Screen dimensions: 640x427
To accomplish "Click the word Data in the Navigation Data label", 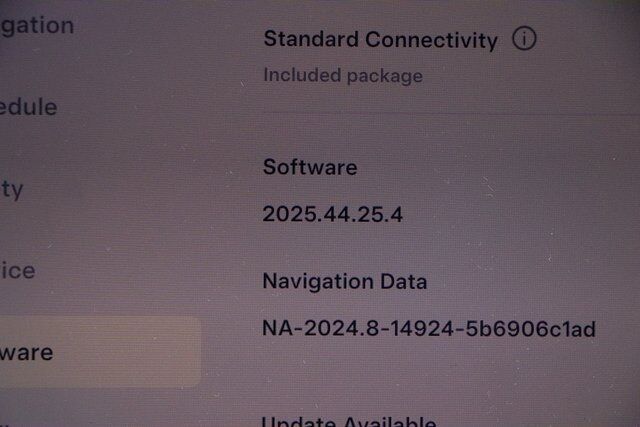I will tap(404, 282).
